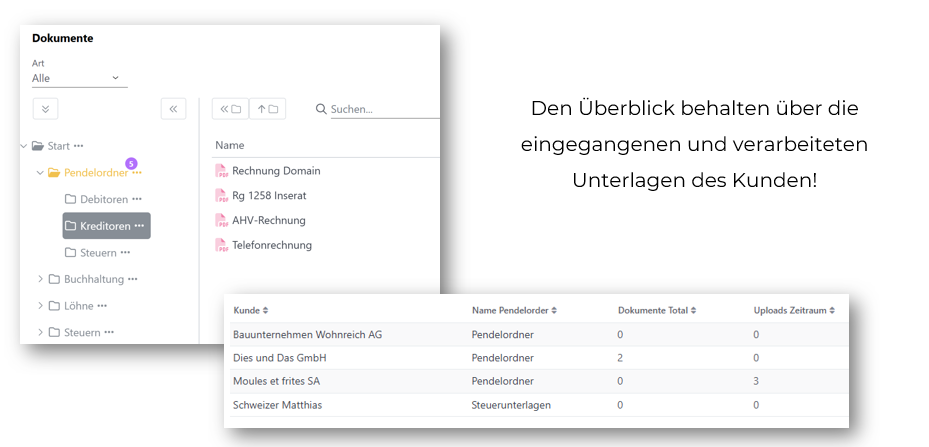Open the PDF icon of Rechnung Domain
Screen dimensions: 929x447
pos(222,171)
